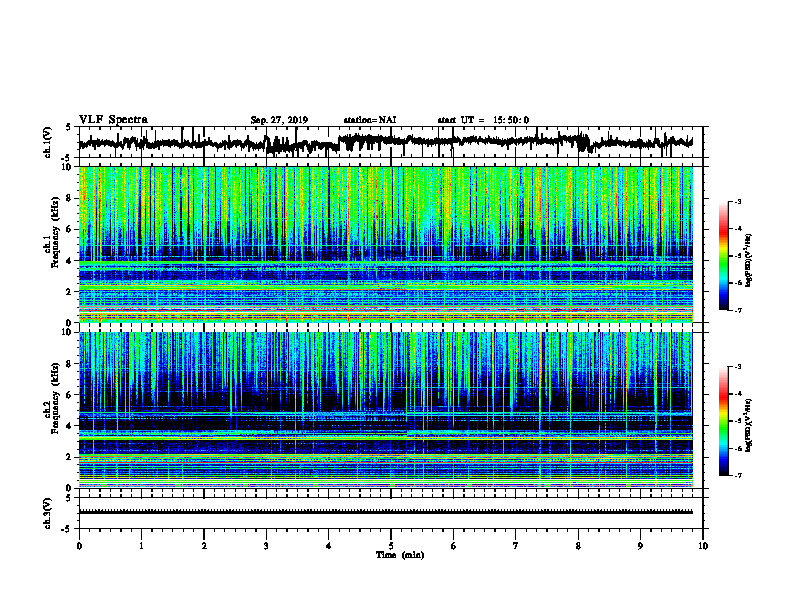Click inside the ch.1 spectrogram plot
This screenshot has width=792, height=612.
[x=386, y=244]
